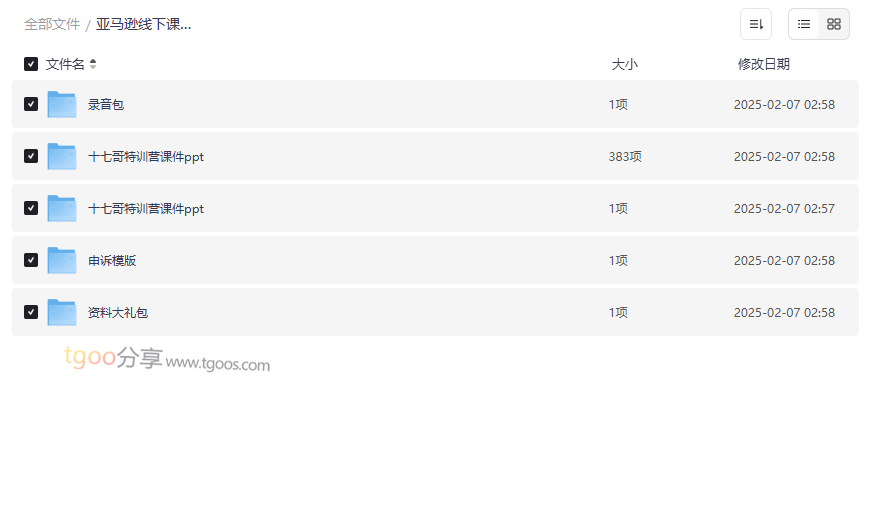This screenshot has height=514, width=874.
Task: Sort by the 修改日期 column header
Action: [764, 64]
